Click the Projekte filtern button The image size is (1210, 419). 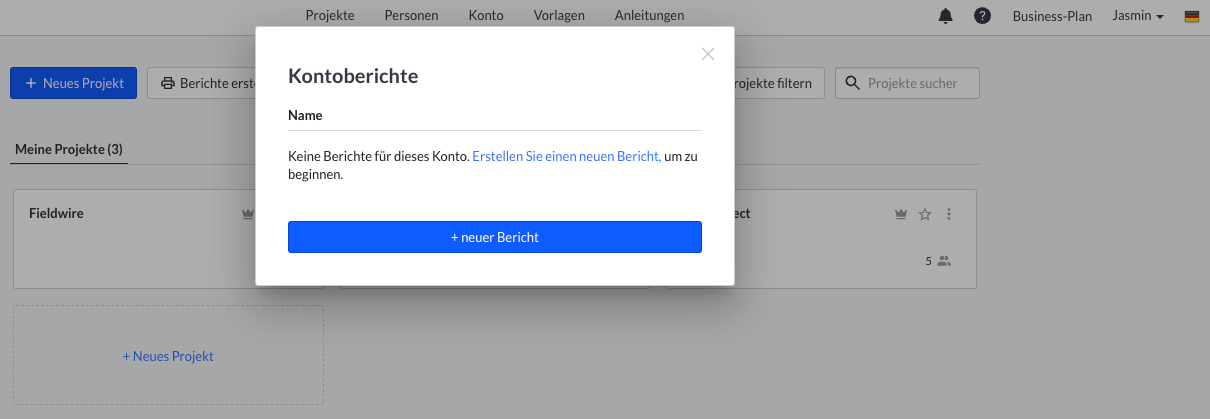pos(779,83)
